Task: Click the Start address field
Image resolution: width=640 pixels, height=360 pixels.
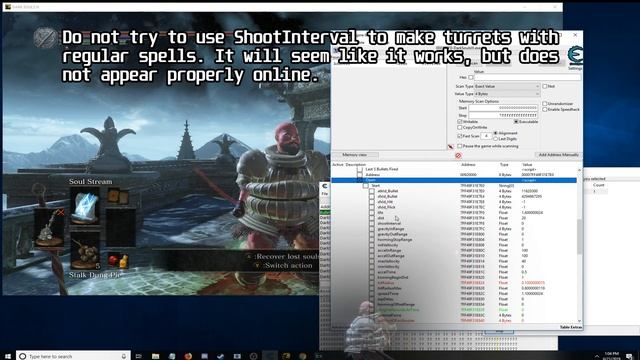Action: pyautogui.click(x=503, y=108)
